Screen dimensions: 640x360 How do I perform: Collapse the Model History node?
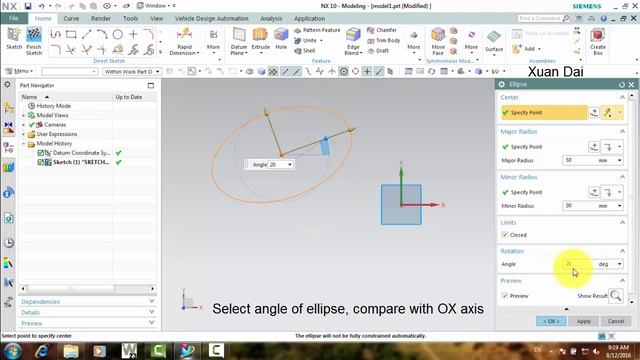pyautogui.click(x=24, y=144)
